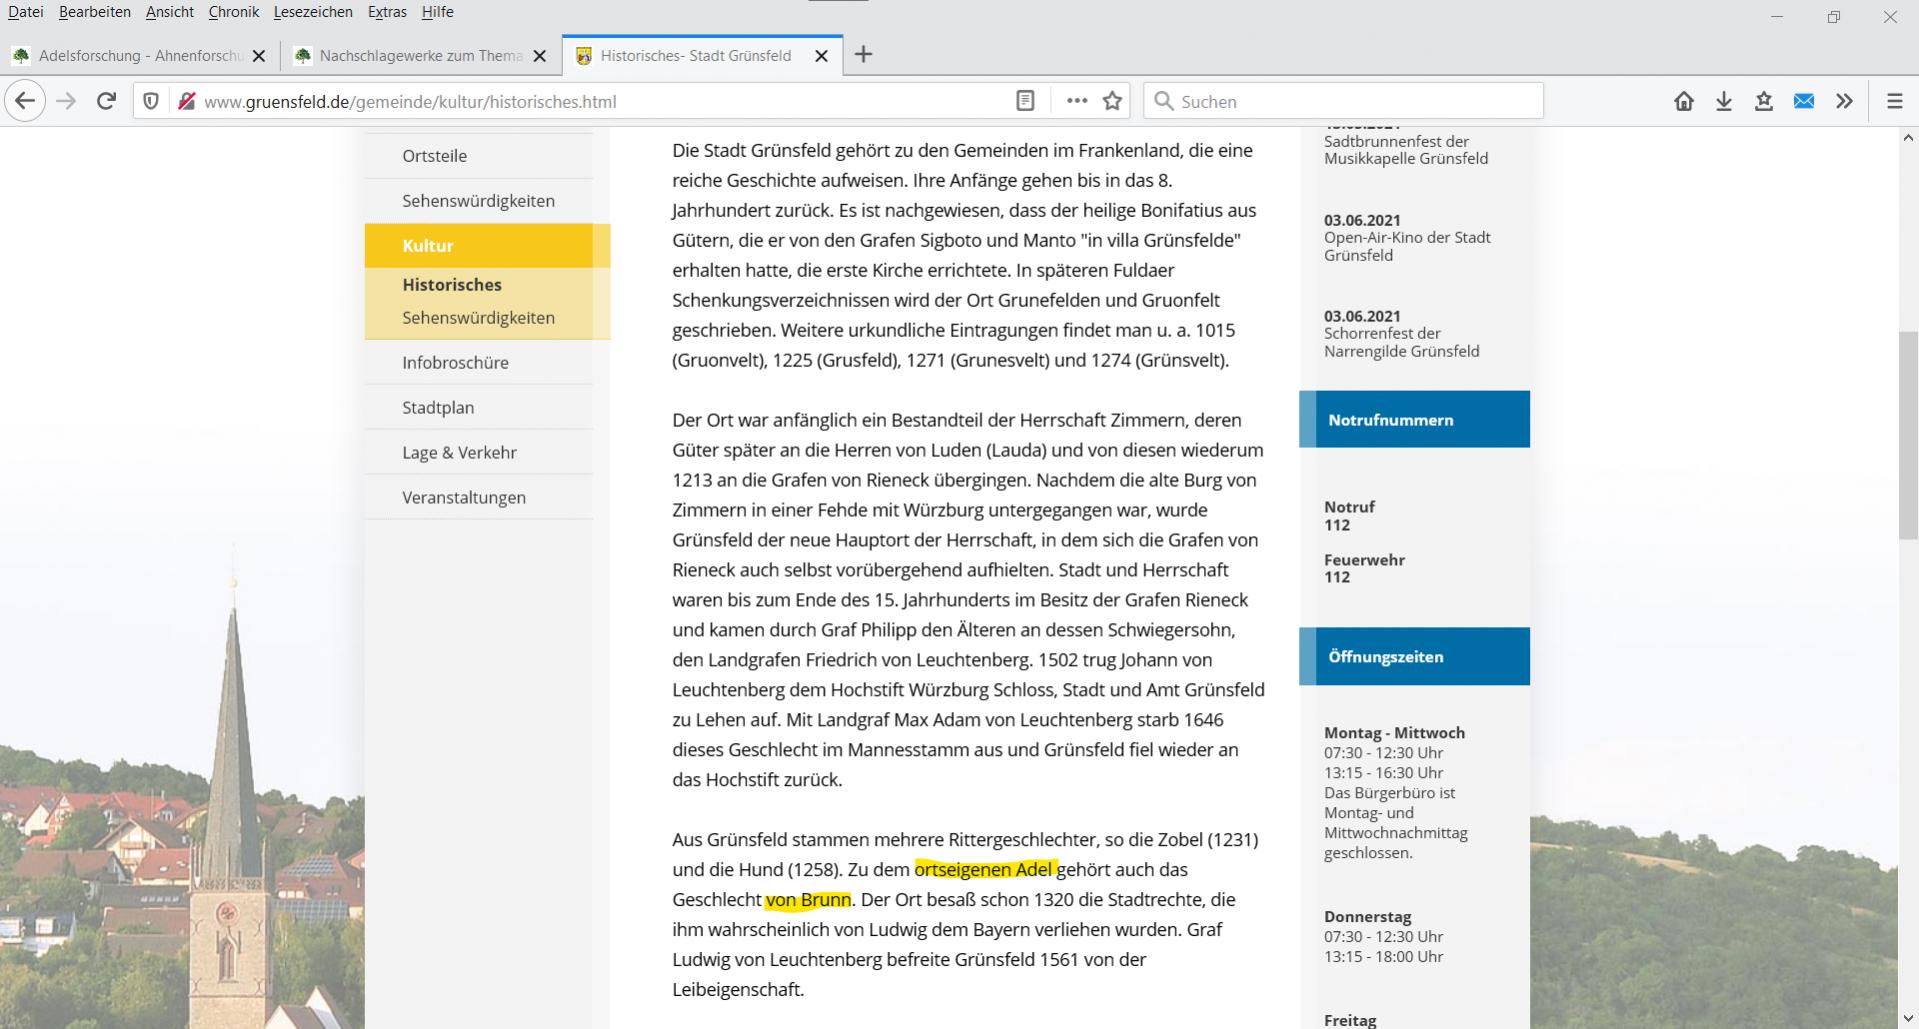Open a new tab with plus button
The width and height of the screenshot is (1919, 1029).
[x=864, y=55]
